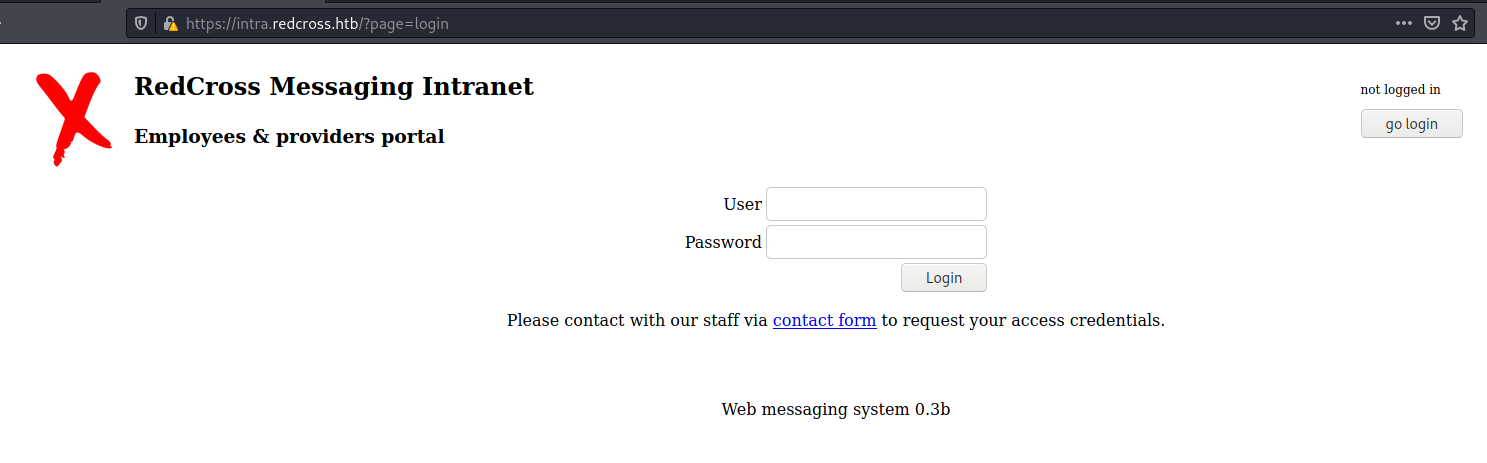The width and height of the screenshot is (1487, 463).
Task: Click the "go login" button
Action: click(x=1412, y=124)
